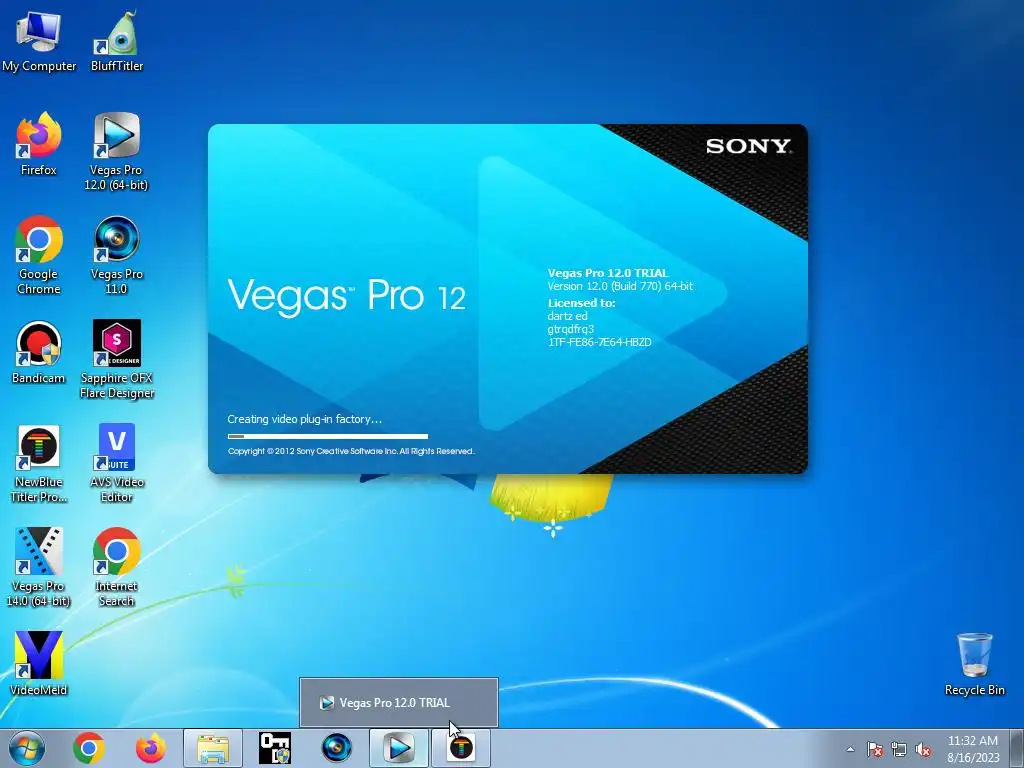The image size is (1024, 768).
Task: Launch Bandicam desktop shortcut
Action: [39, 353]
